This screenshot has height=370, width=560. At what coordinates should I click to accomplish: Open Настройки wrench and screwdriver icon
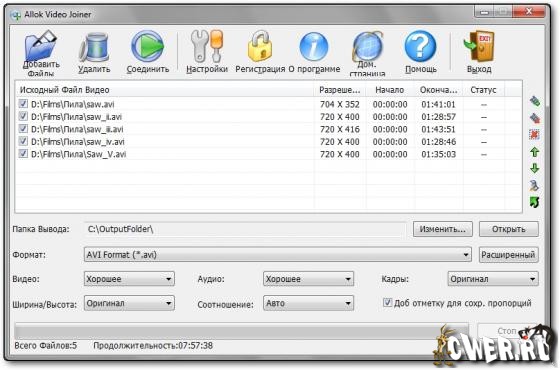(207, 46)
